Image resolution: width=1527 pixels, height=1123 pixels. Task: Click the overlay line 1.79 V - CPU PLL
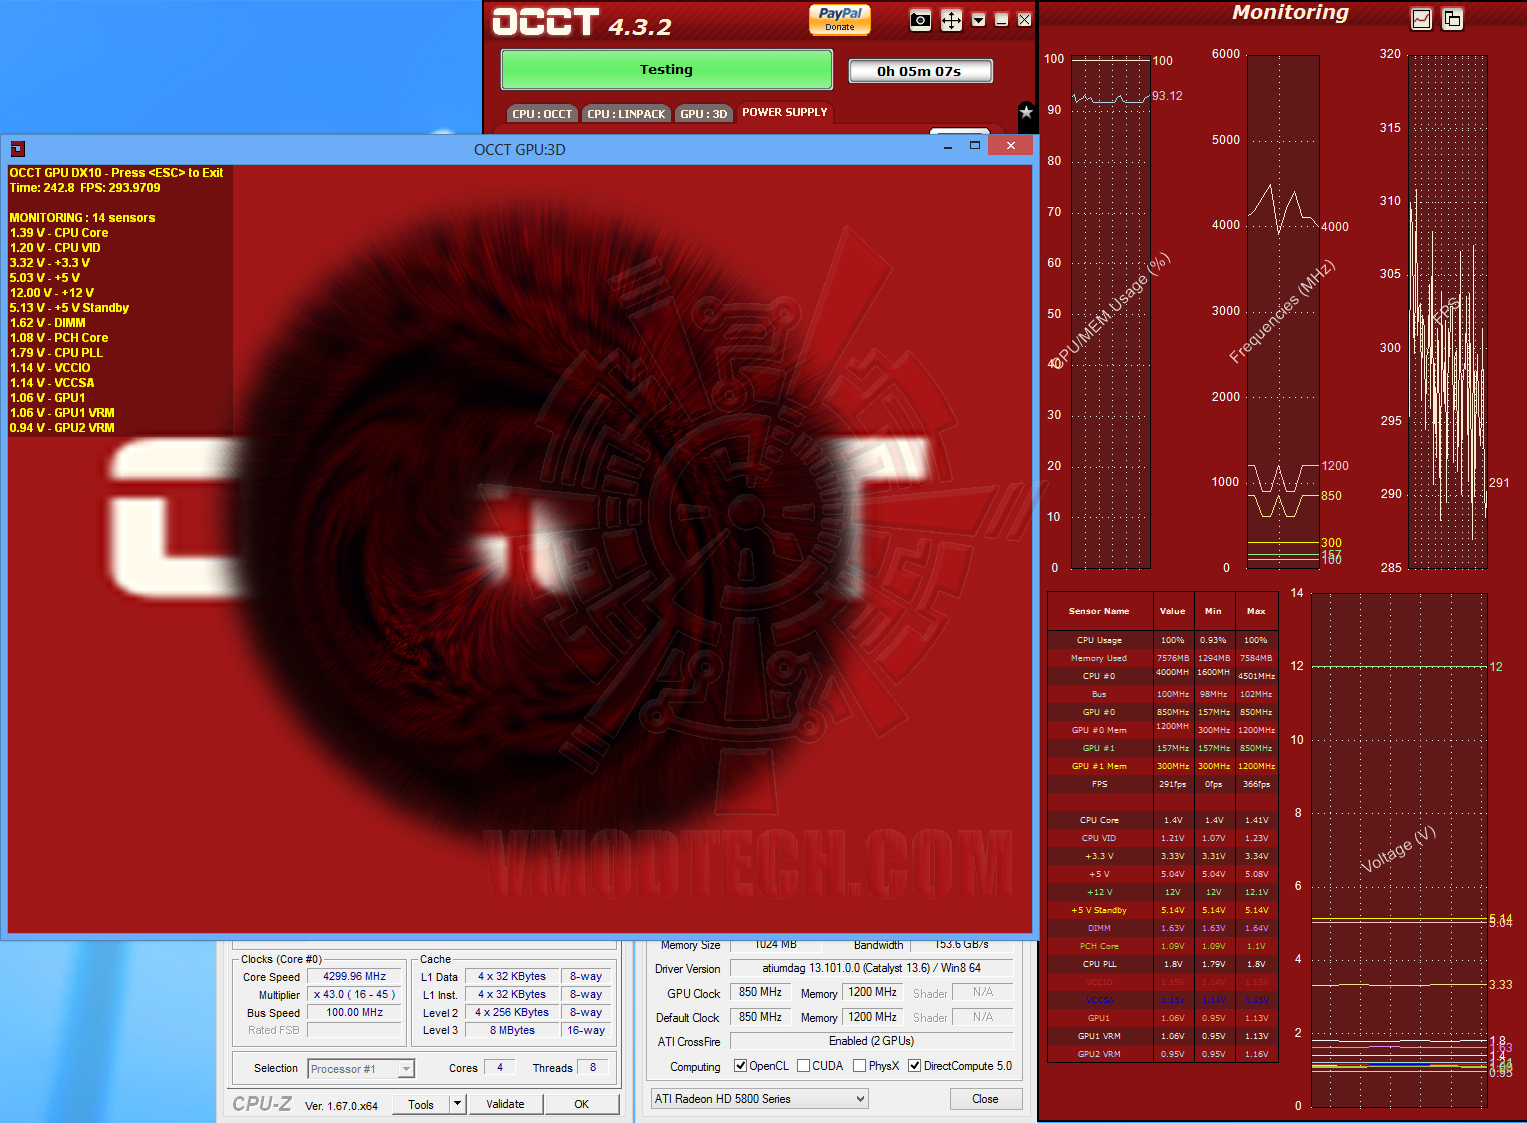(x=56, y=353)
